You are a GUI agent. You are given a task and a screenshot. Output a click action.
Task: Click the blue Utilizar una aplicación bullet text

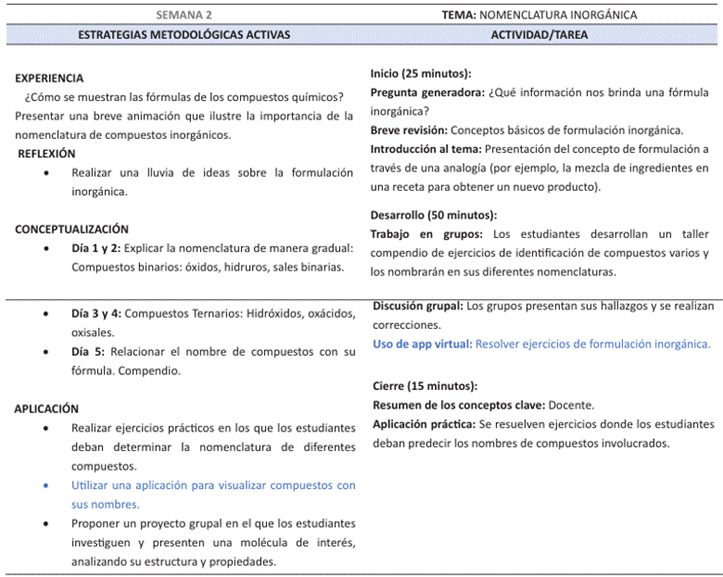tap(213, 494)
